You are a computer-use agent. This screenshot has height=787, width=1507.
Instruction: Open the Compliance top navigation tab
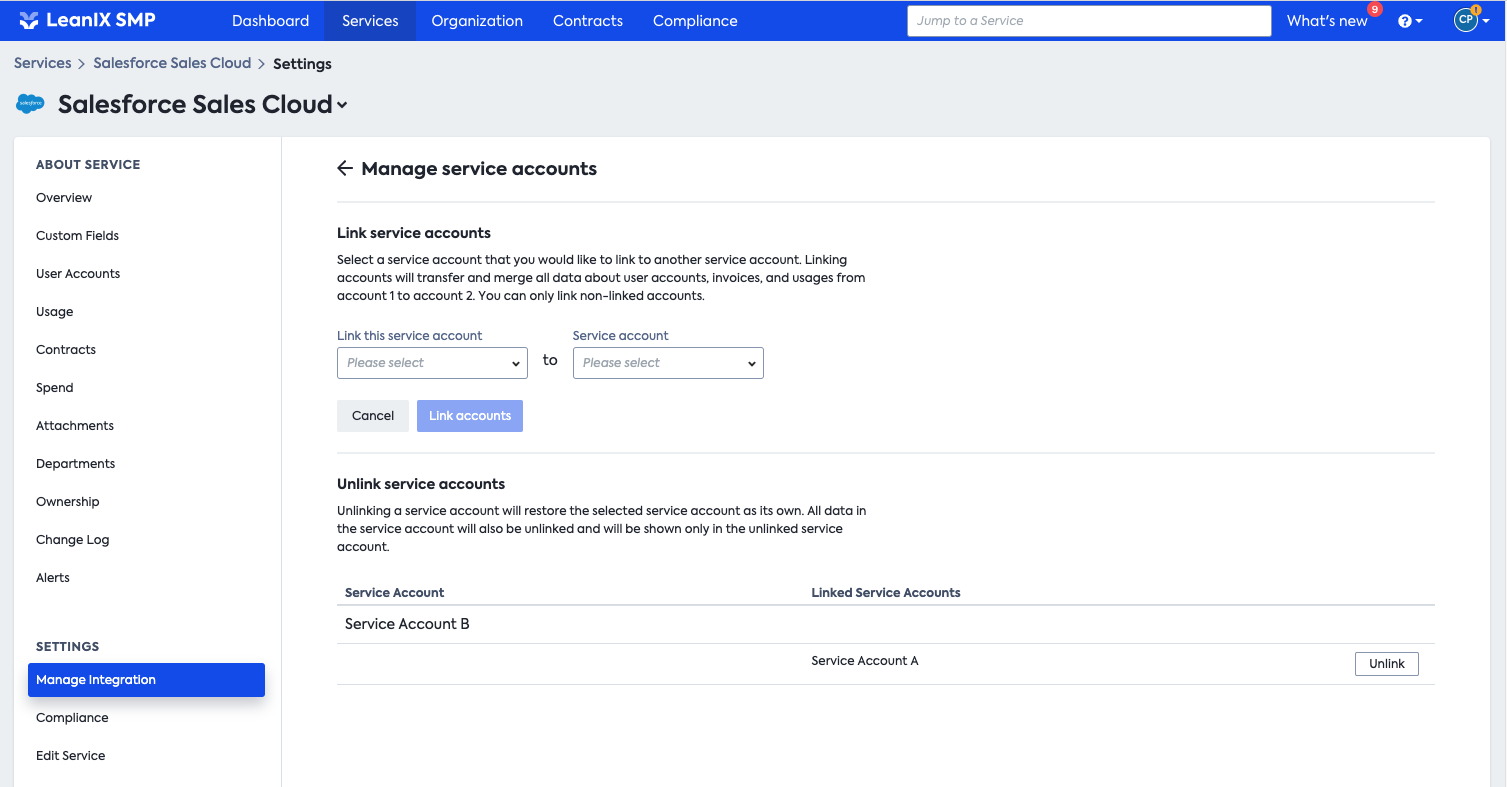click(695, 21)
